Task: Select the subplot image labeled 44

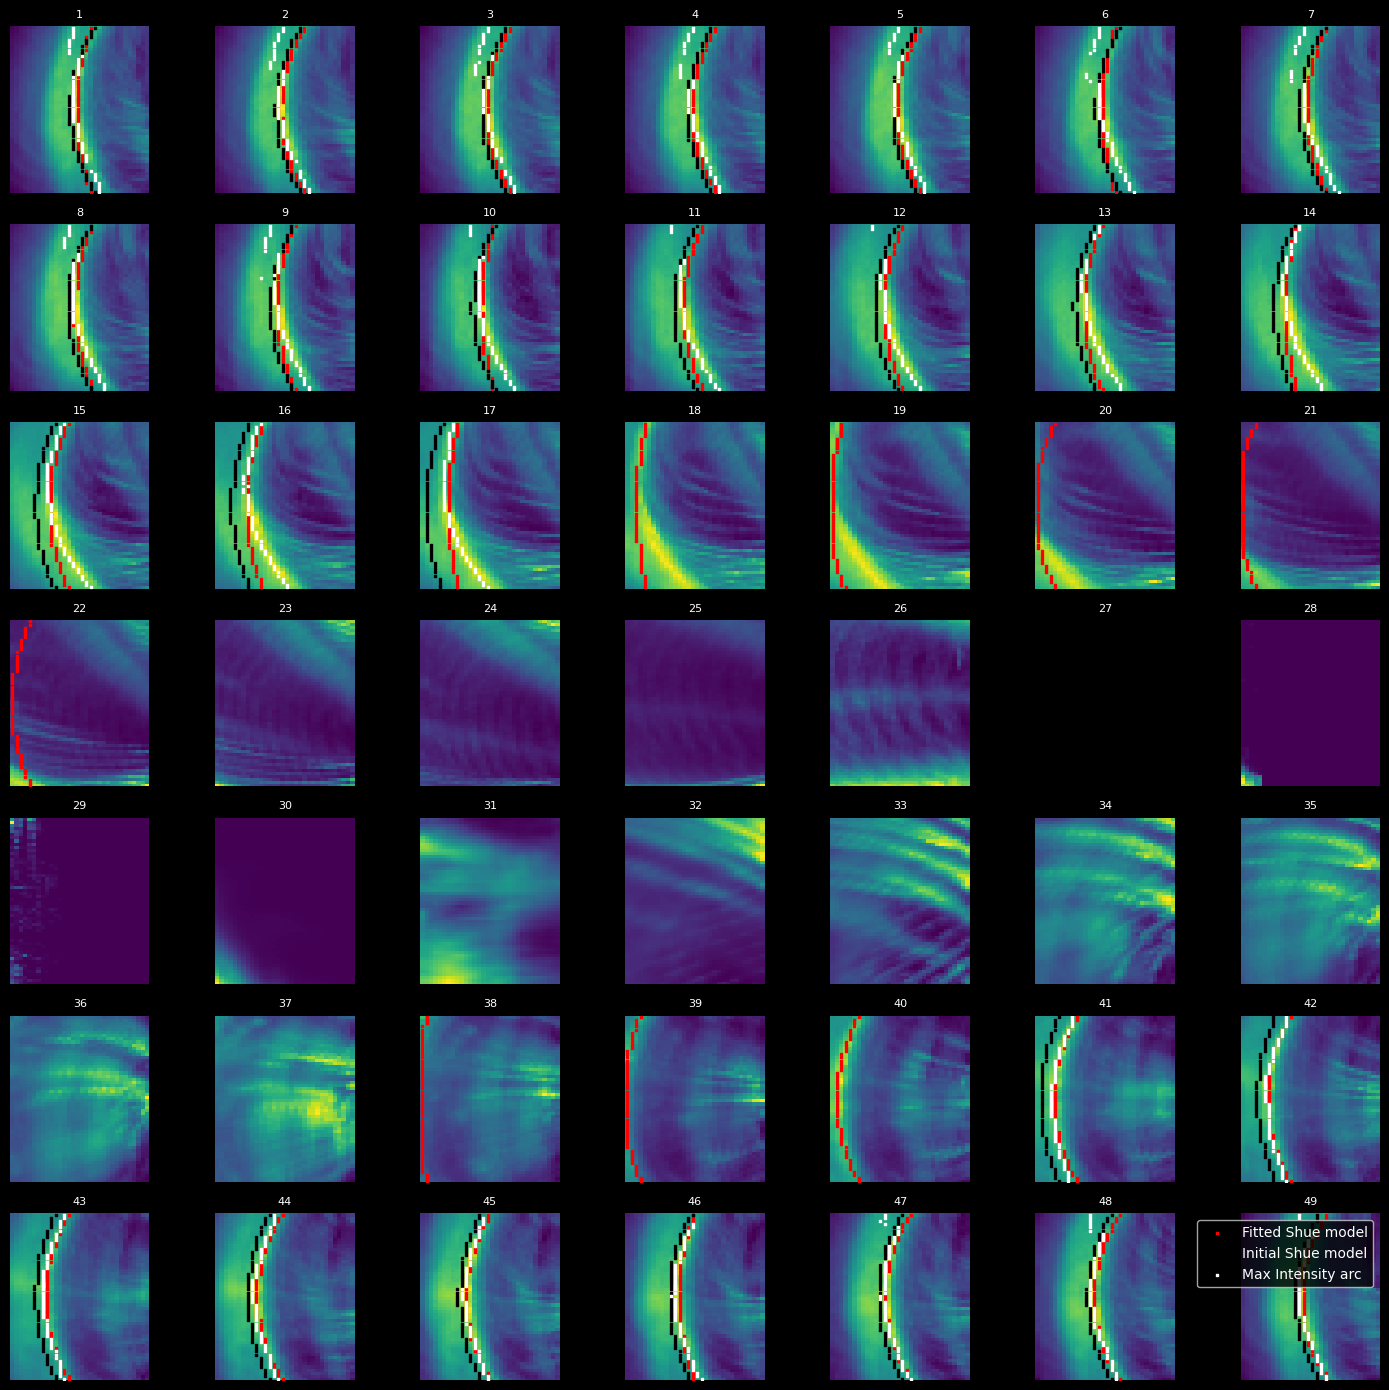Action: (285, 1297)
